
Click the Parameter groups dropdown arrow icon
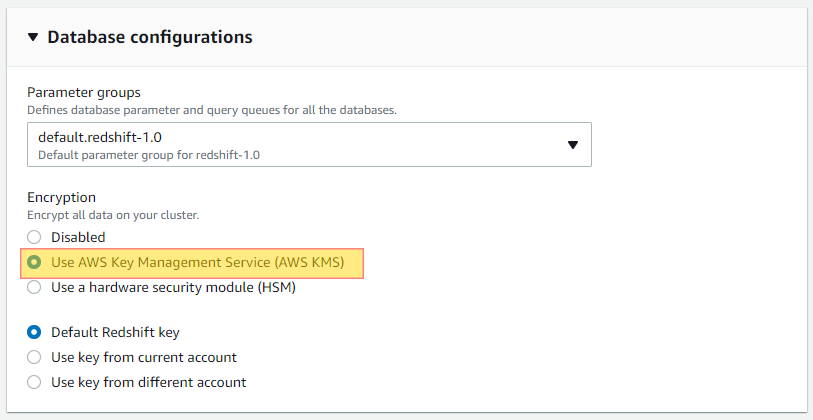pos(572,145)
